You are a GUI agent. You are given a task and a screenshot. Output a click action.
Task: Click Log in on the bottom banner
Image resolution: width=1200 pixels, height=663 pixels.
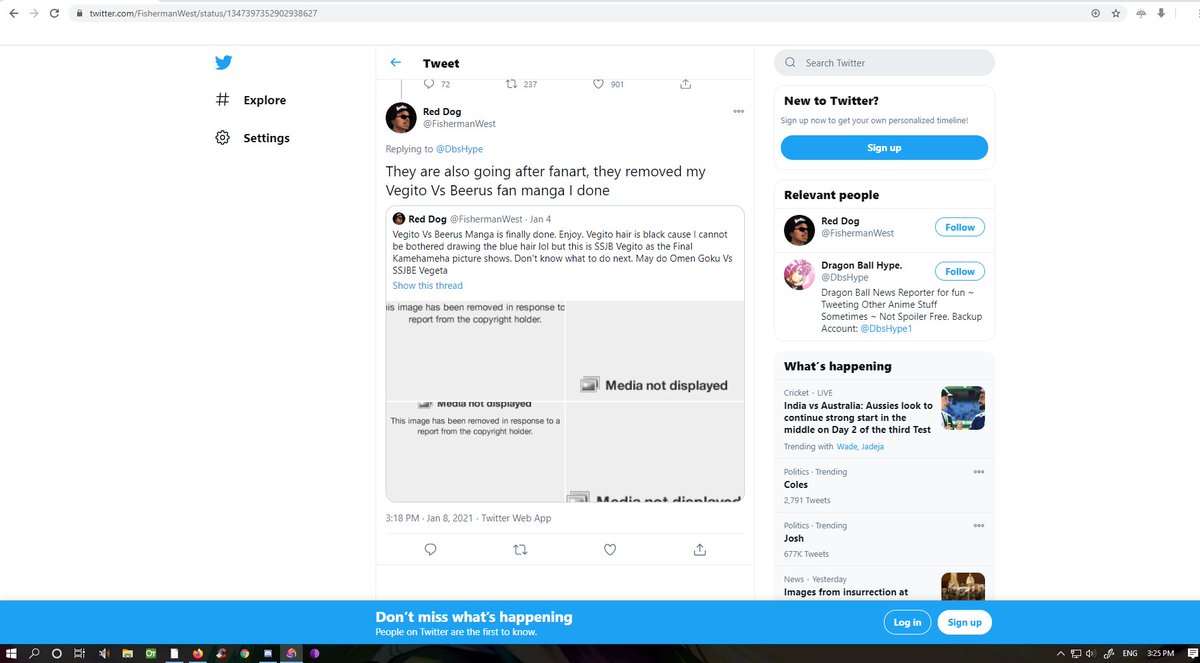tap(907, 622)
